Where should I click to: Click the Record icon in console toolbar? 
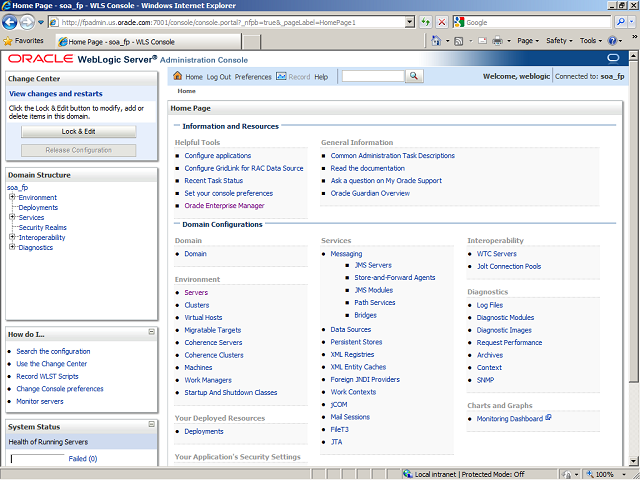coord(280,77)
